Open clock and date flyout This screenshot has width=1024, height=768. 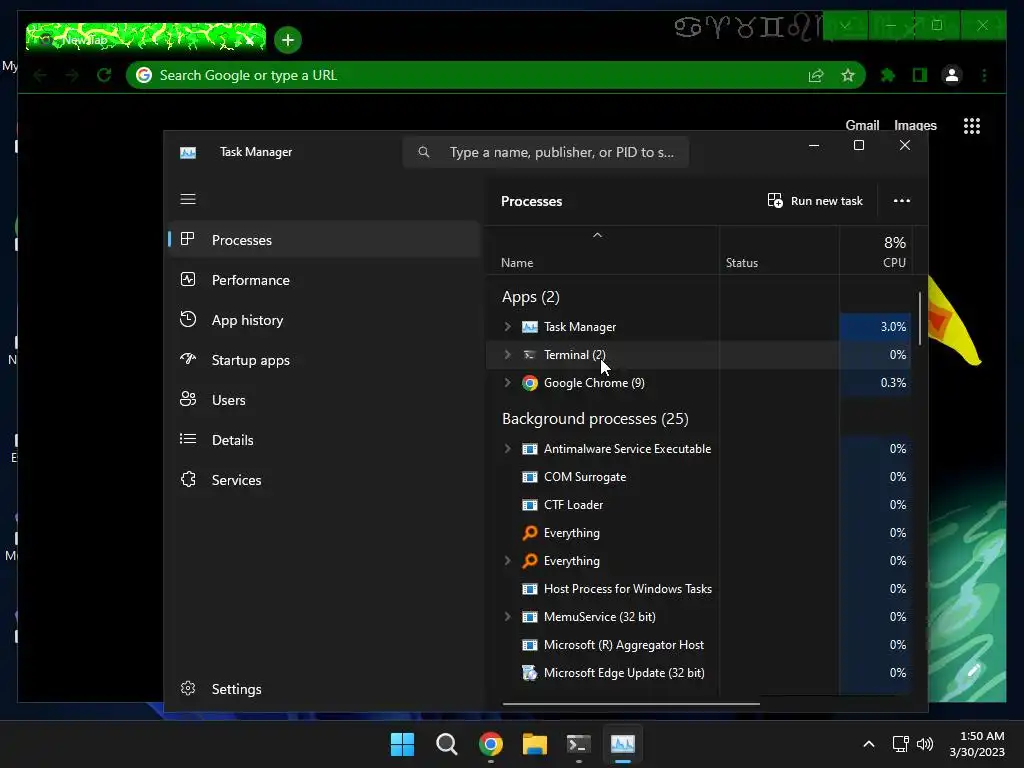click(x=977, y=744)
